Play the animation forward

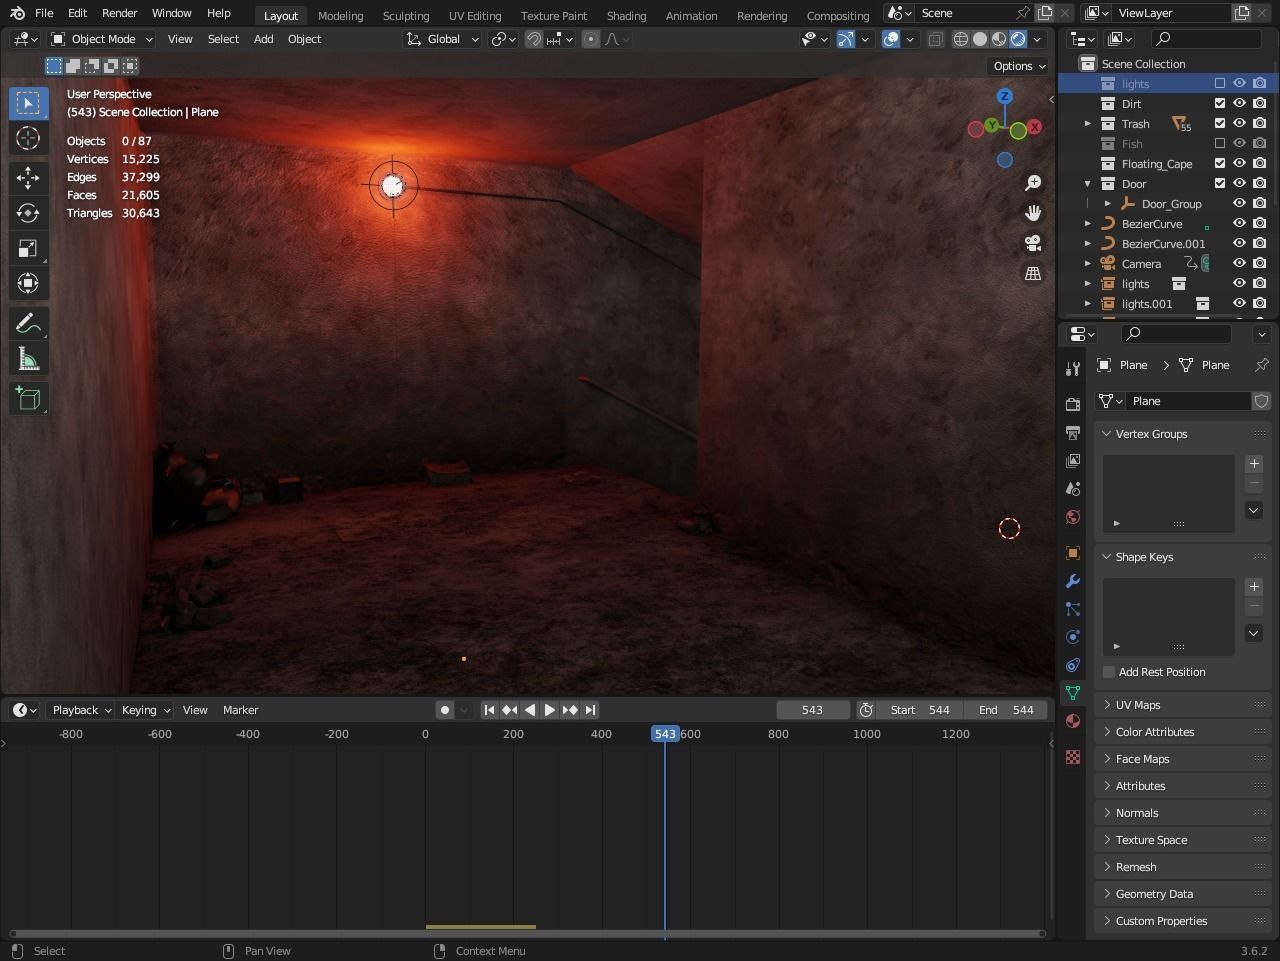coord(549,710)
